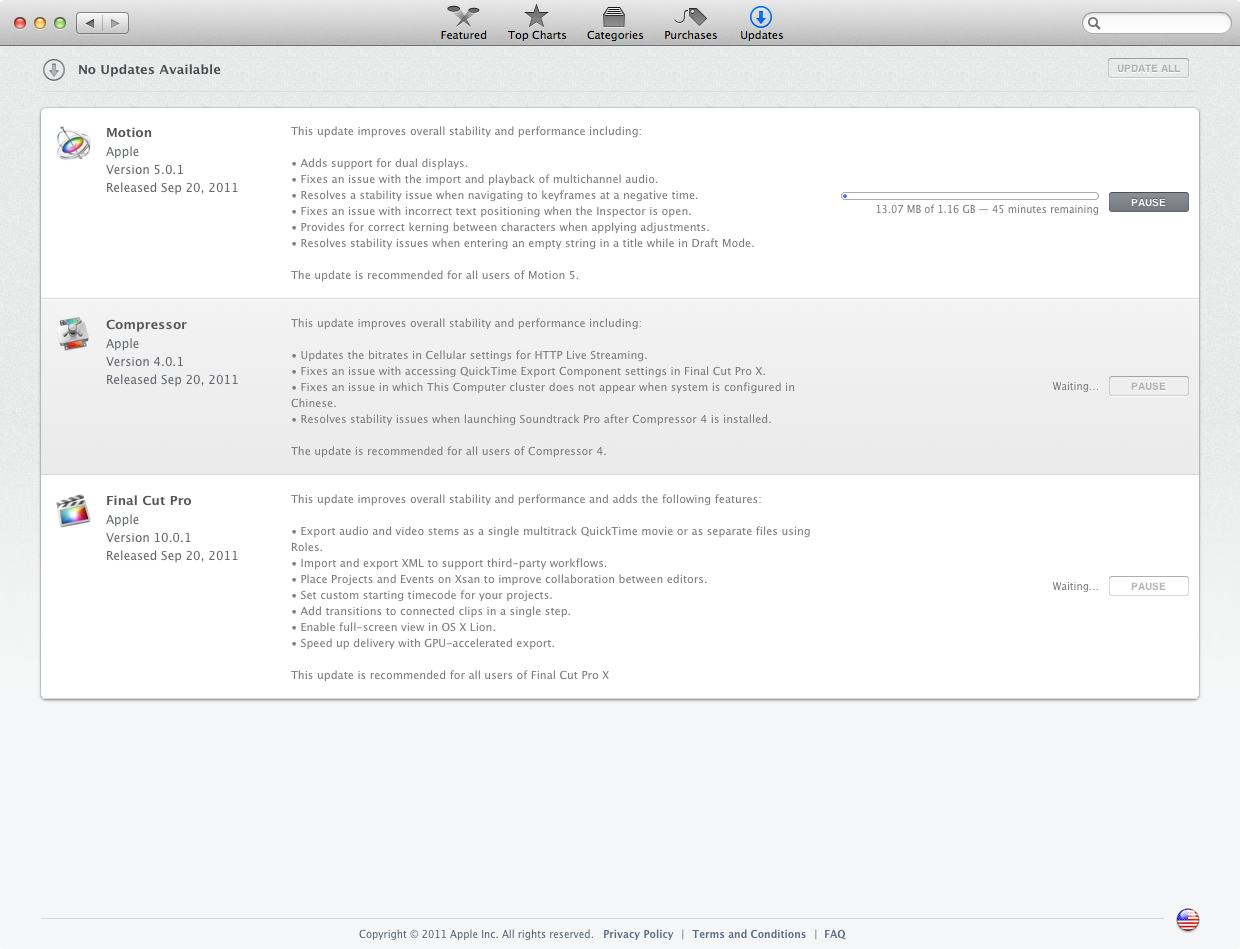Click Pause button for Final Cut Pro

tap(1148, 586)
